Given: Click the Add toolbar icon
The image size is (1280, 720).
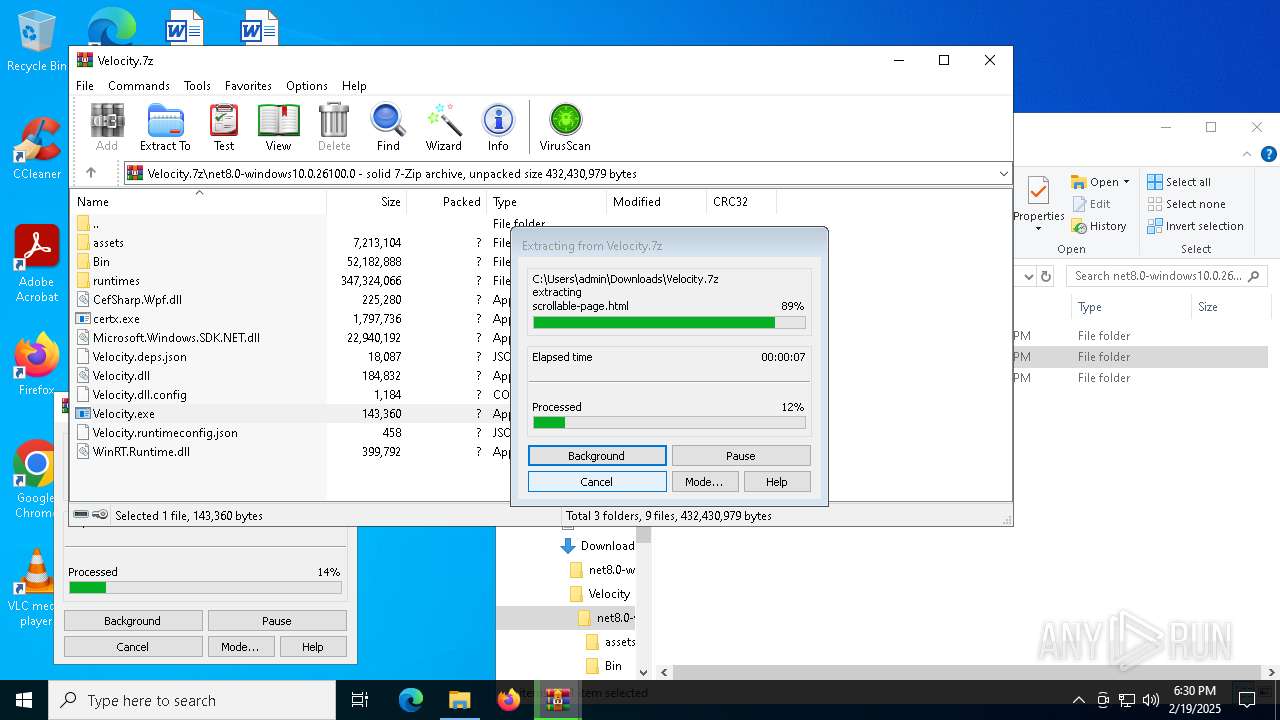Looking at the screenshot, I should tap(107, 128).
